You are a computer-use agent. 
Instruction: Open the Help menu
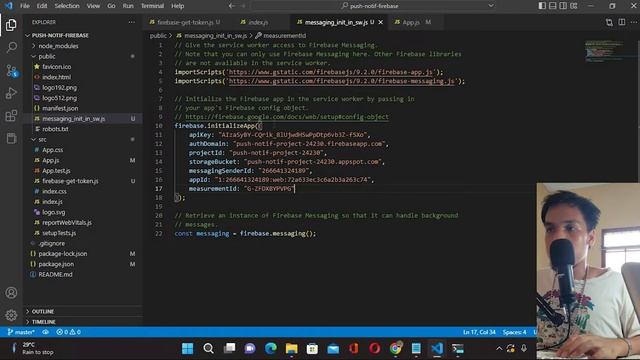click(177, 6)
